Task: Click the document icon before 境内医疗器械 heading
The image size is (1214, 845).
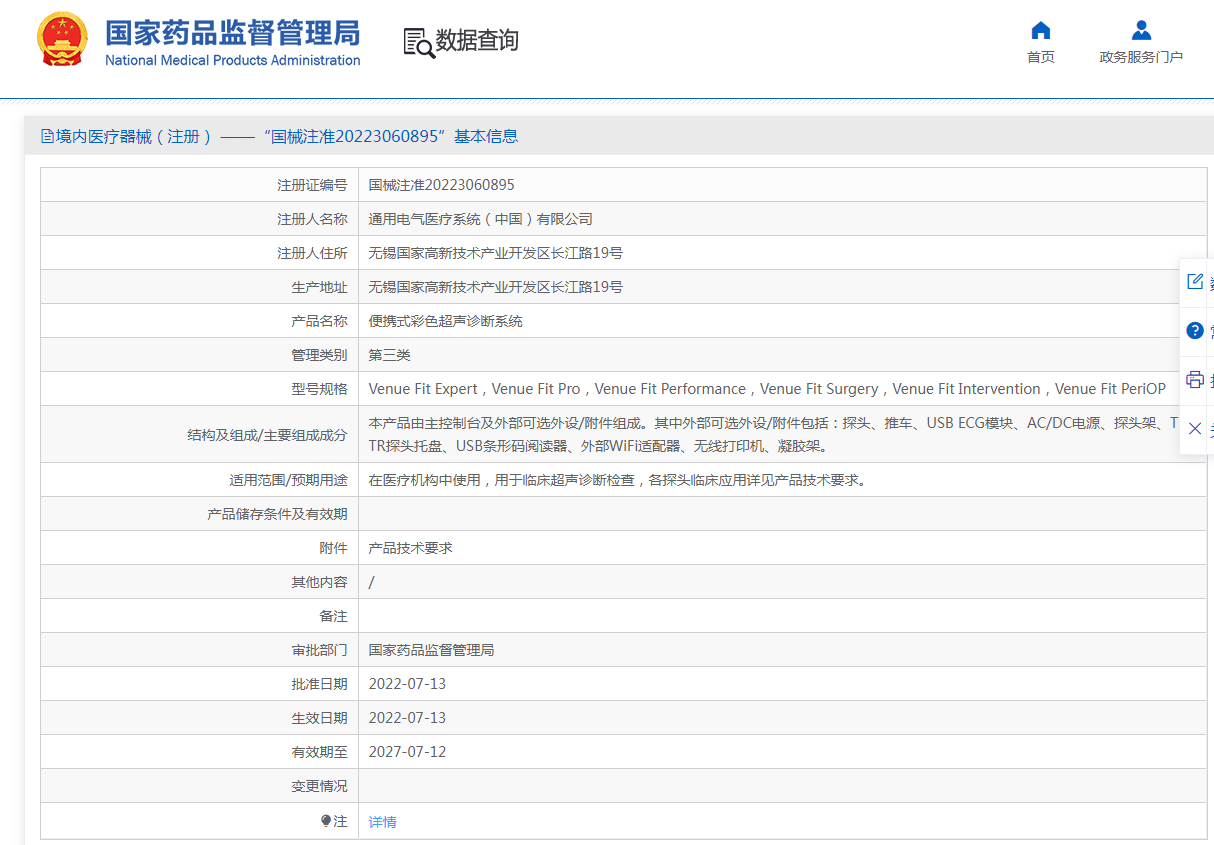Action: click(47, 136)
